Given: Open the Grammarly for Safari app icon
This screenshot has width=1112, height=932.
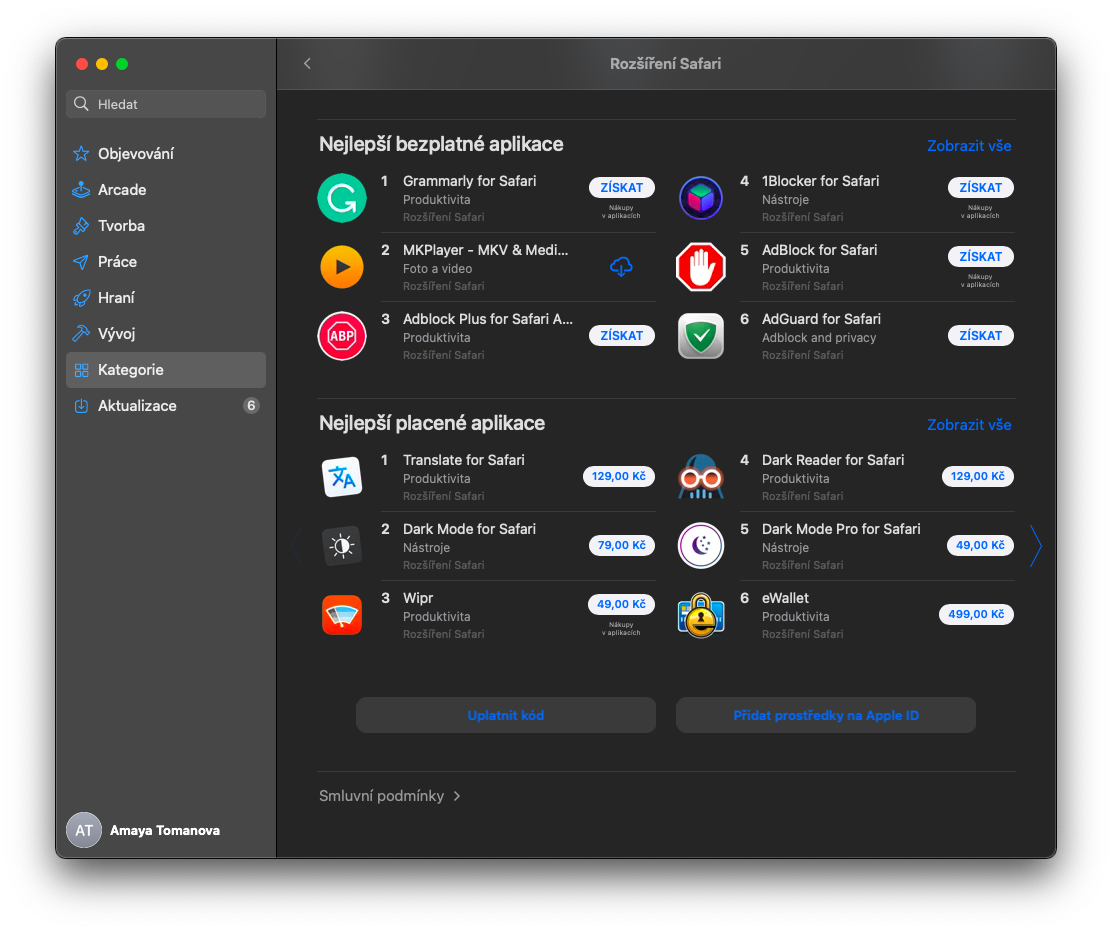Looking at the screenshot, I should click(342, 198).
